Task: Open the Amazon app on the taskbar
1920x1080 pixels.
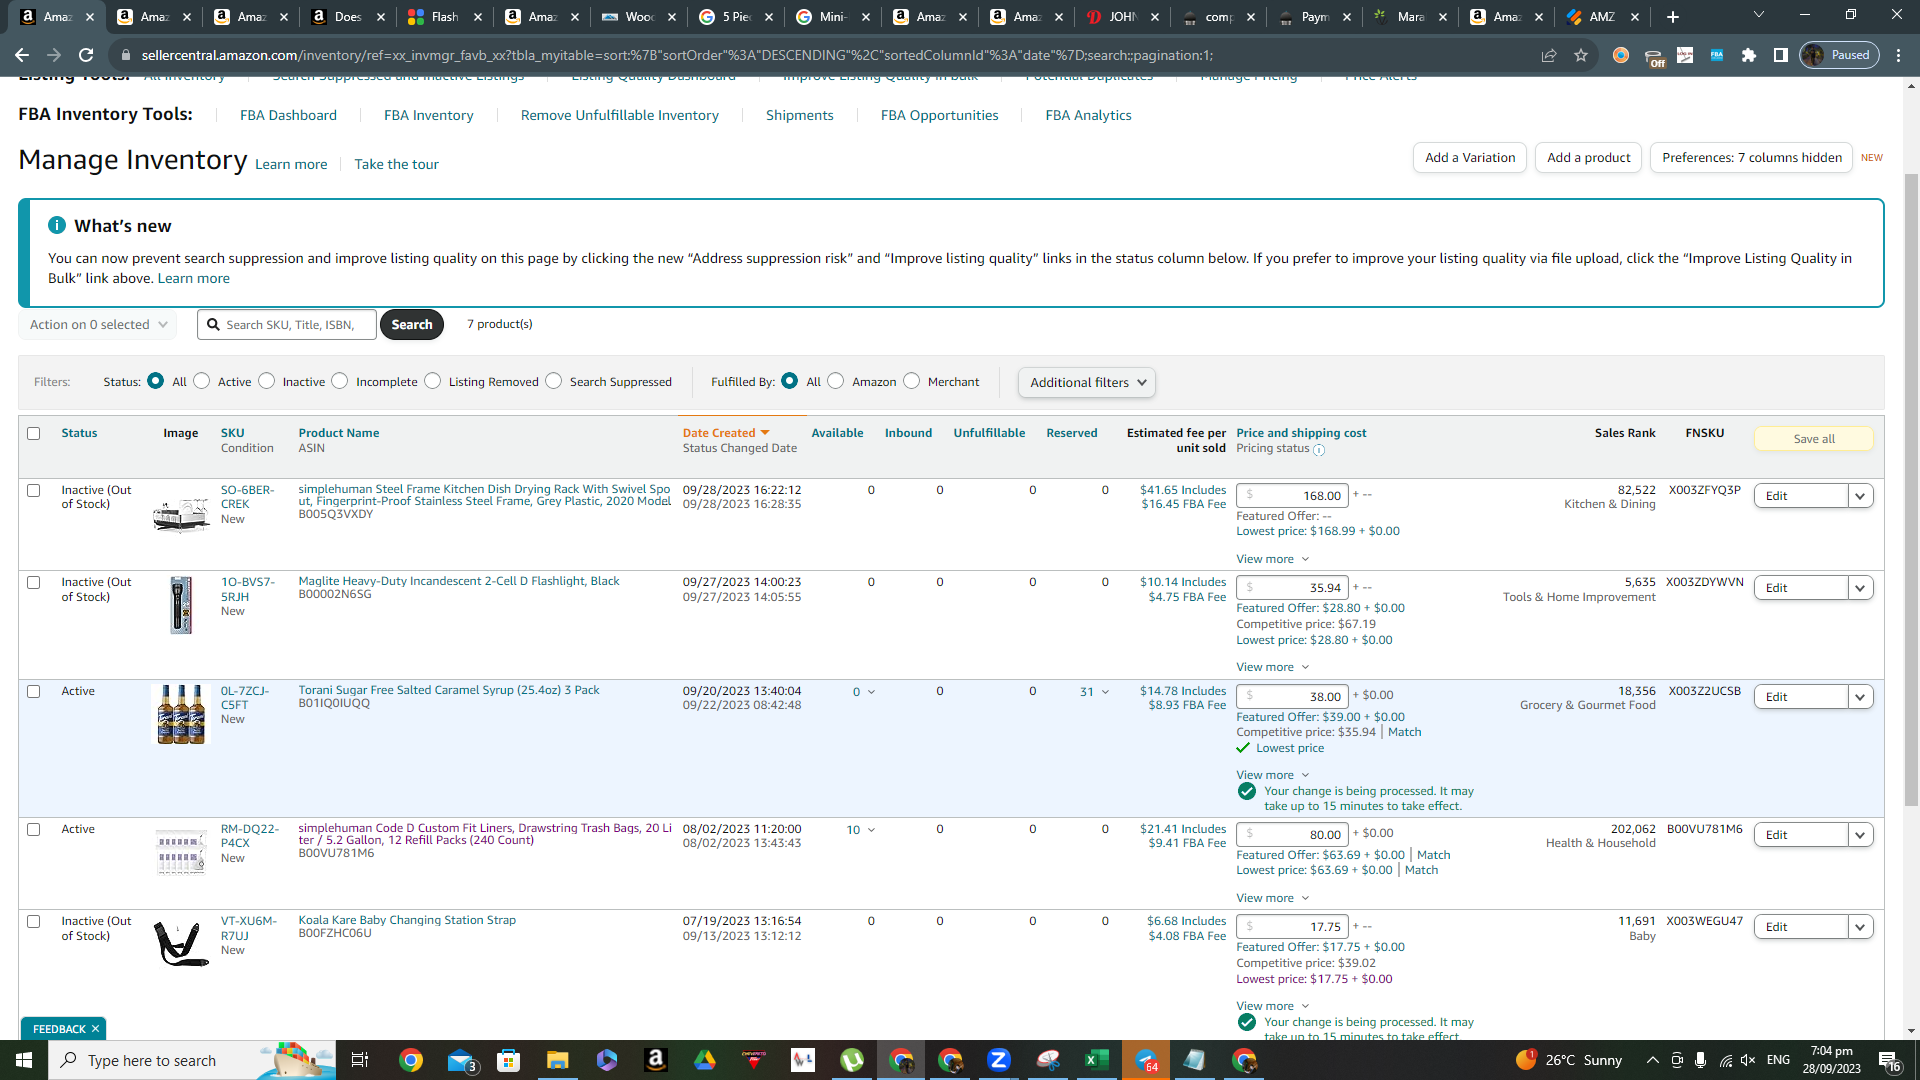Action: [x=656, y=1060]
